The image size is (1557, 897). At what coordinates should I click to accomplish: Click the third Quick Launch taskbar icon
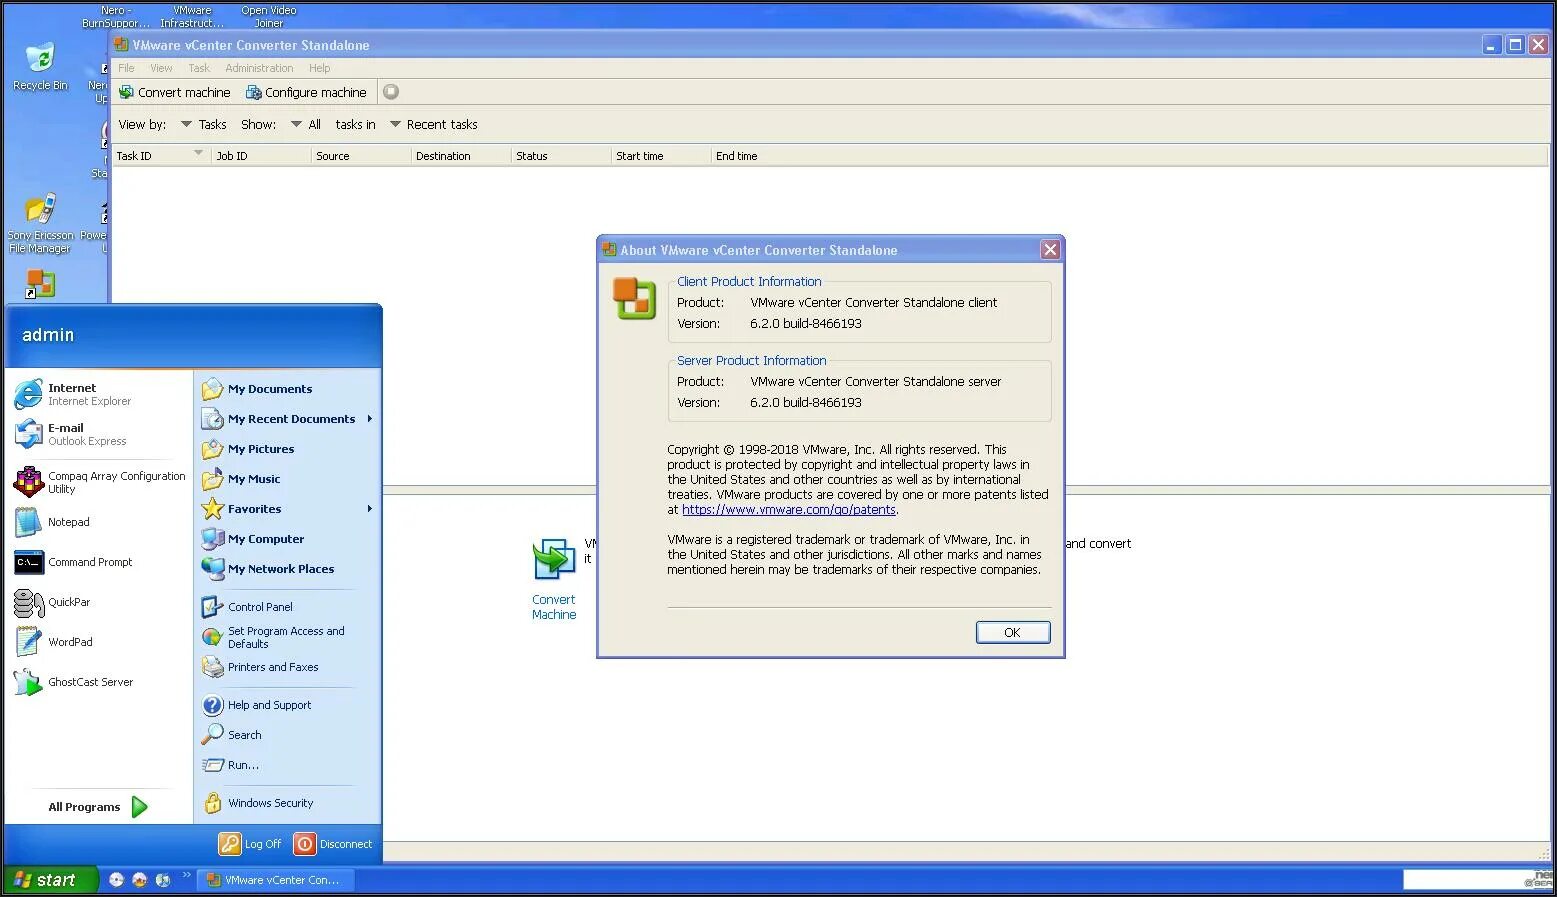pyautogui.click(x=162, y=880)
